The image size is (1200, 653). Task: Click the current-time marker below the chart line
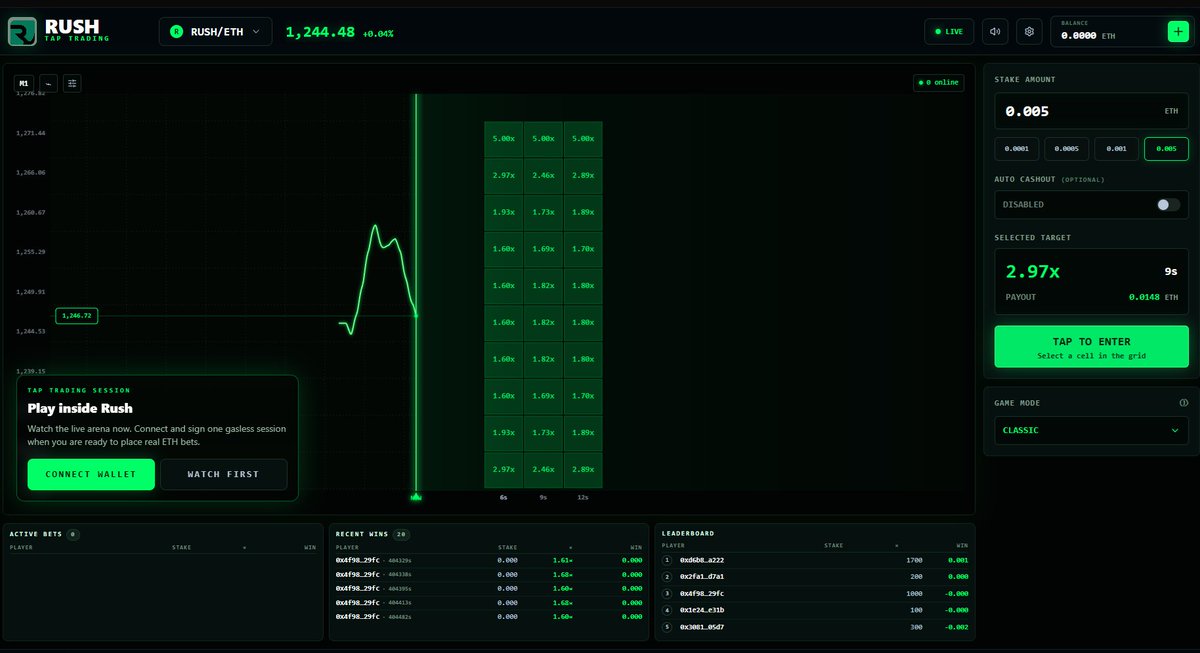pyautogui.click(x=416, y=496)
